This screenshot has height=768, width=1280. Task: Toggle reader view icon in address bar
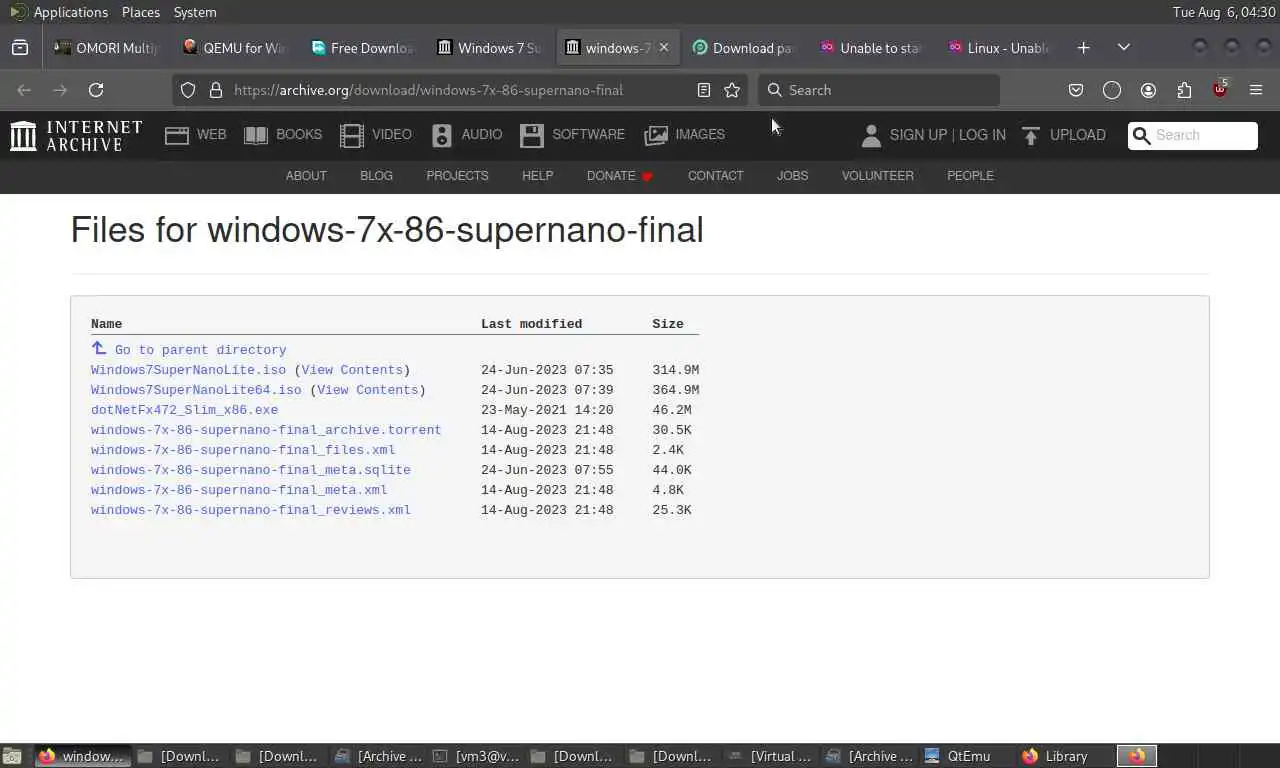click(704, 90)
